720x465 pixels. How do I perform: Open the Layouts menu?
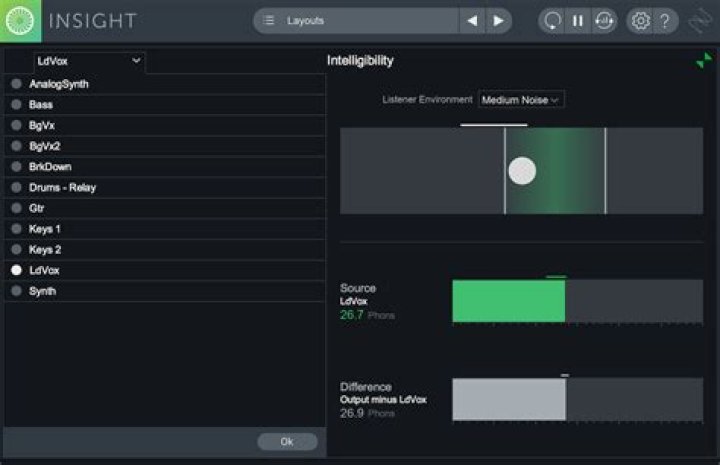(356, 21)
